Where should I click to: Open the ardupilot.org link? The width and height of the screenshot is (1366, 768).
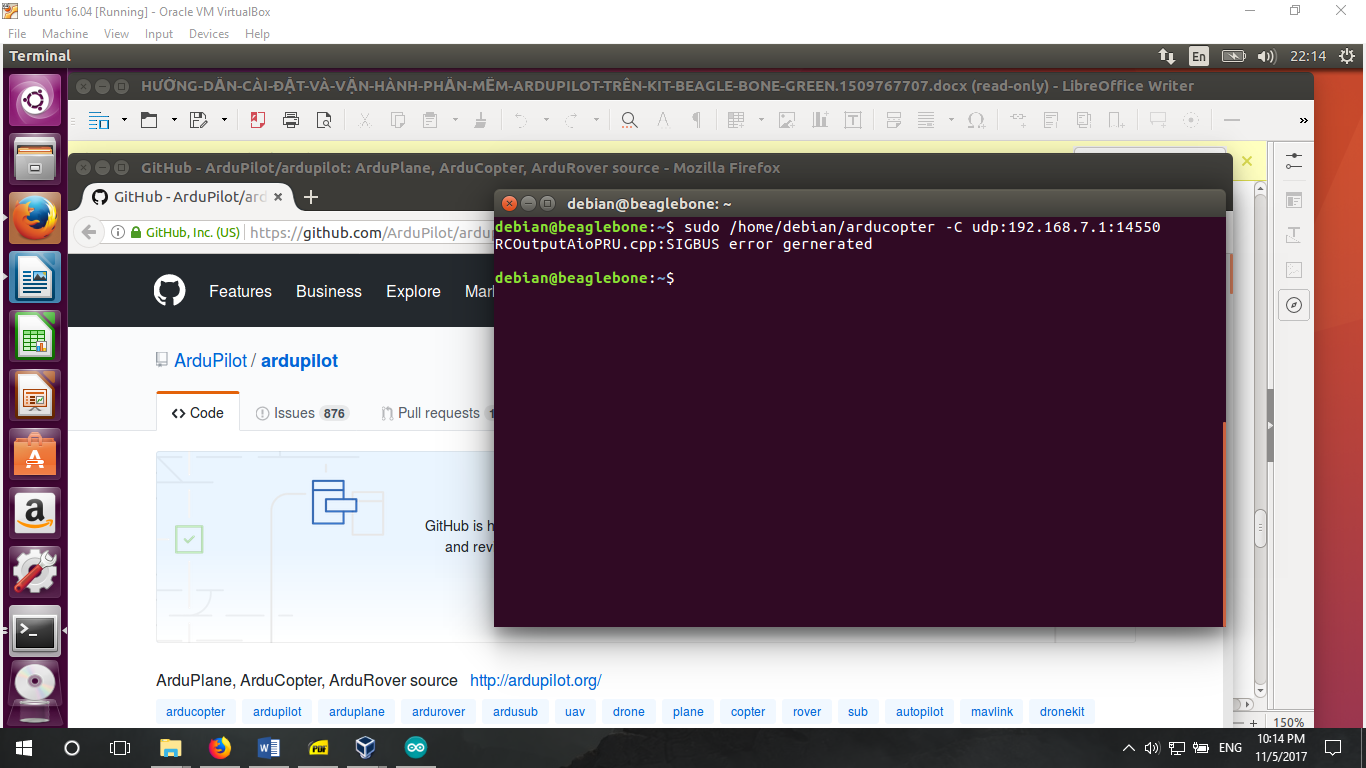pos(536,681)
